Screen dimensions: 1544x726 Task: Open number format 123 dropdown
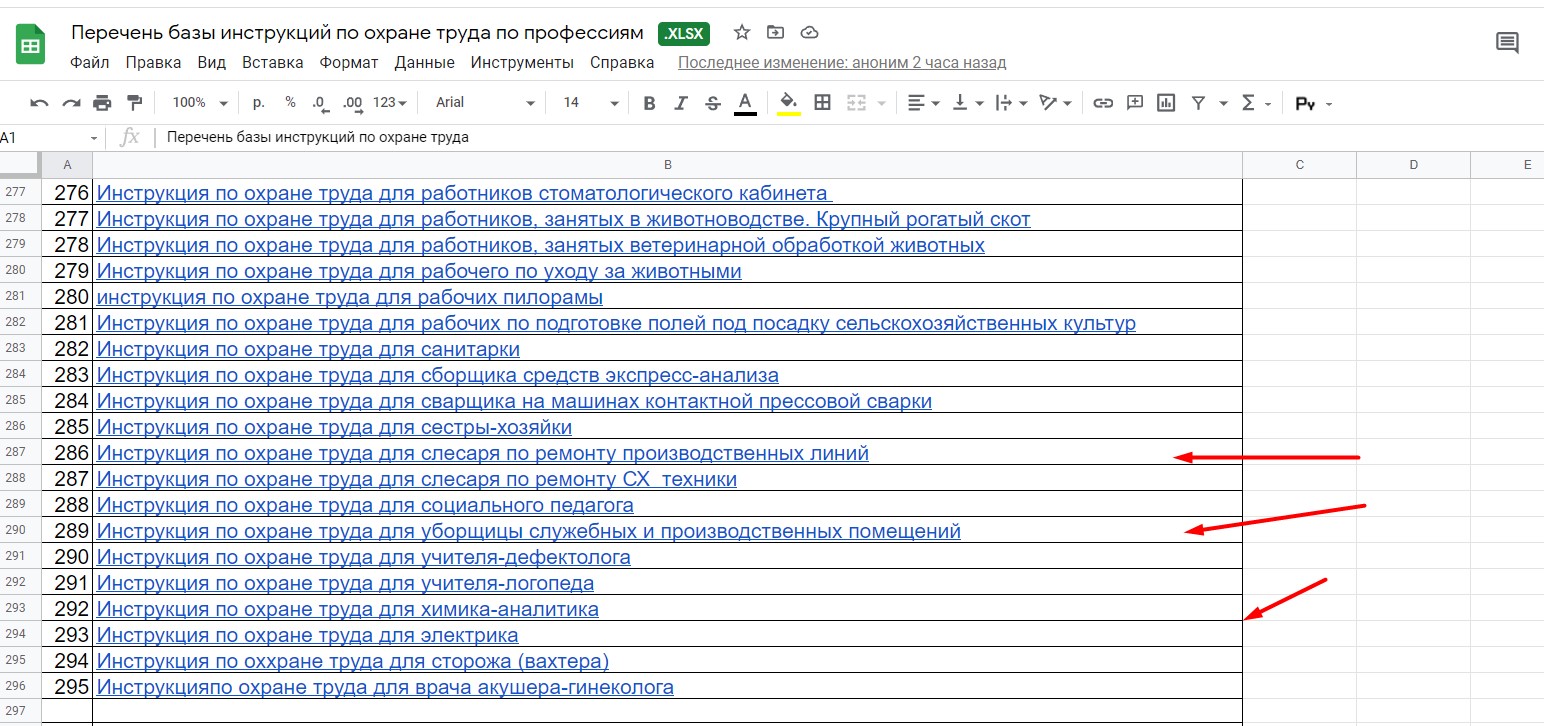click(389, 103)
